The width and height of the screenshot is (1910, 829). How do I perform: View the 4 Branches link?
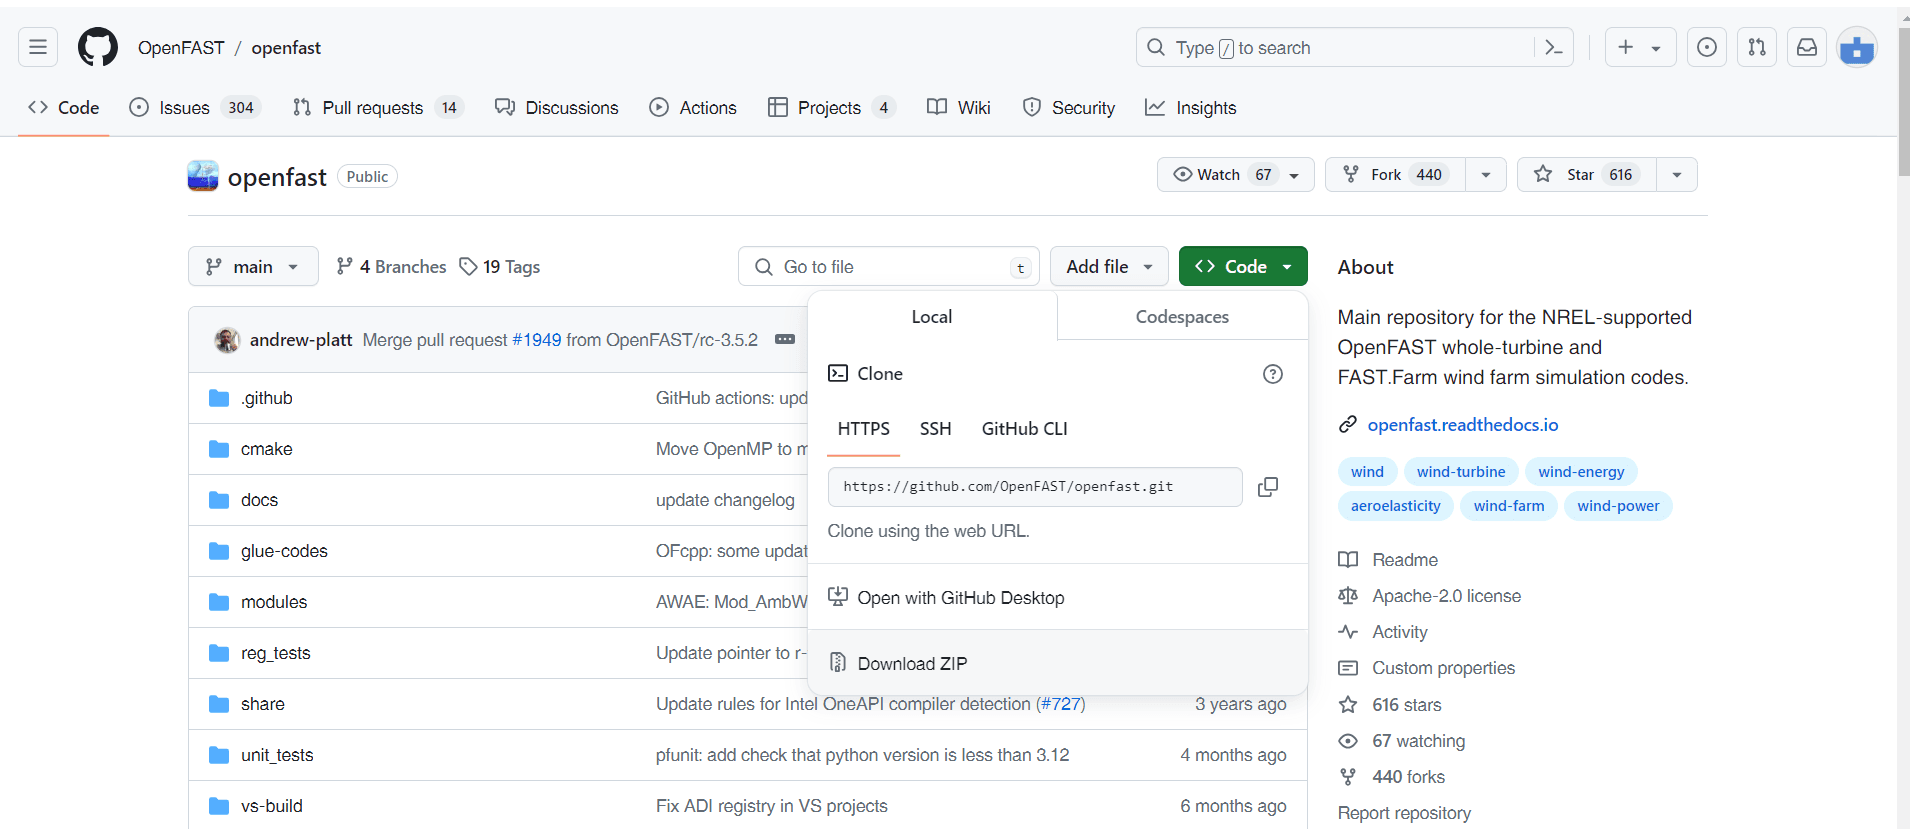[x=391, y=267]
